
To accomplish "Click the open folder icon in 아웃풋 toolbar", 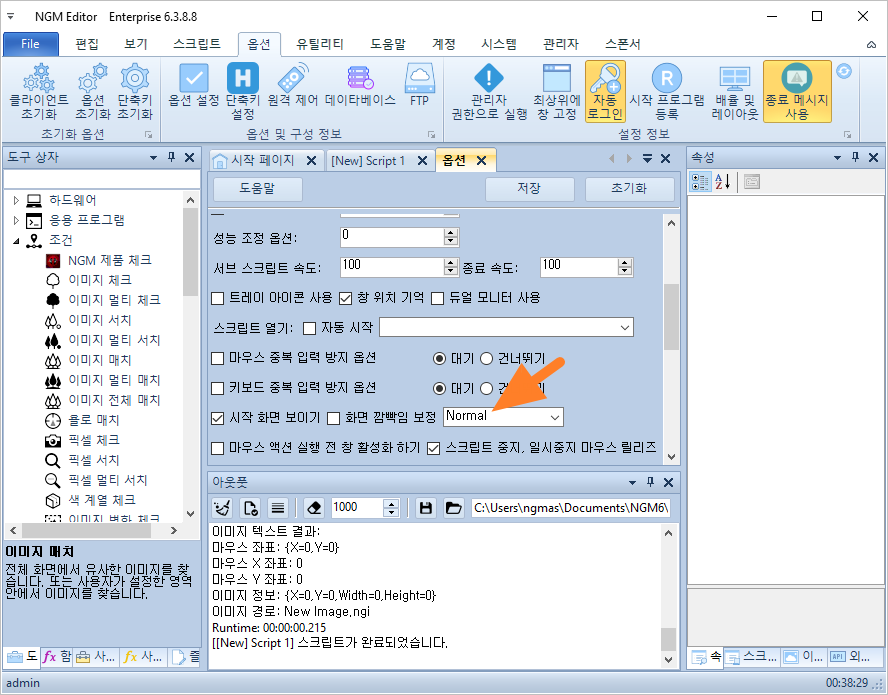I will (x=454, y=508).
